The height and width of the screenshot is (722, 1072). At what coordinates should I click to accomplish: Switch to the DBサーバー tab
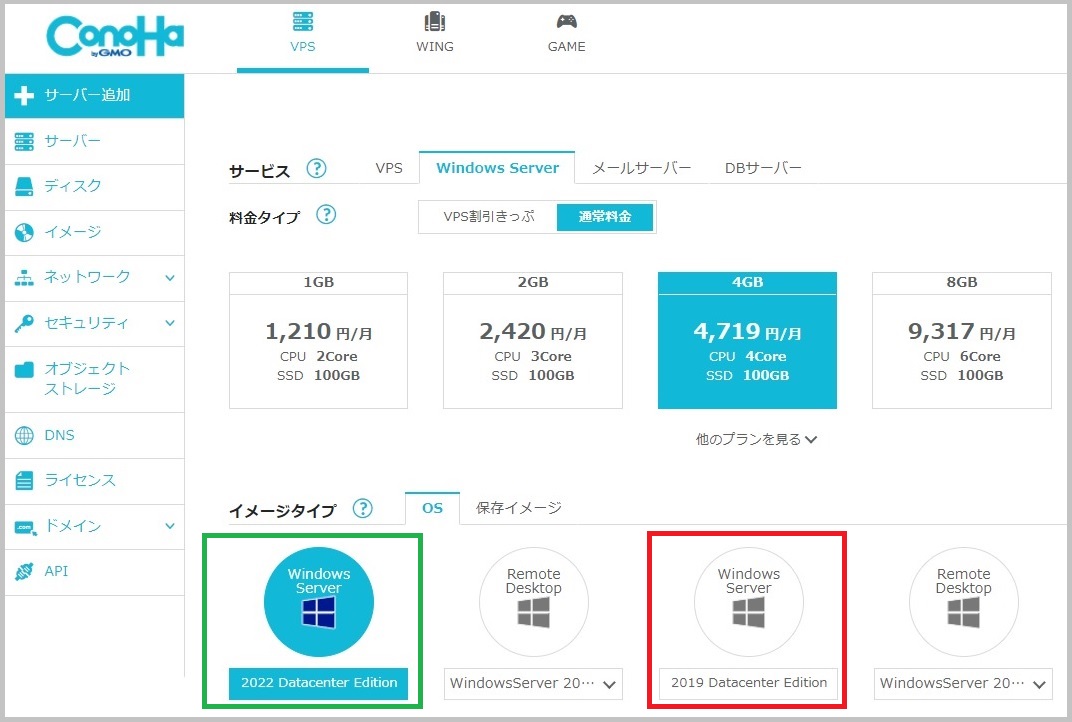763,168
